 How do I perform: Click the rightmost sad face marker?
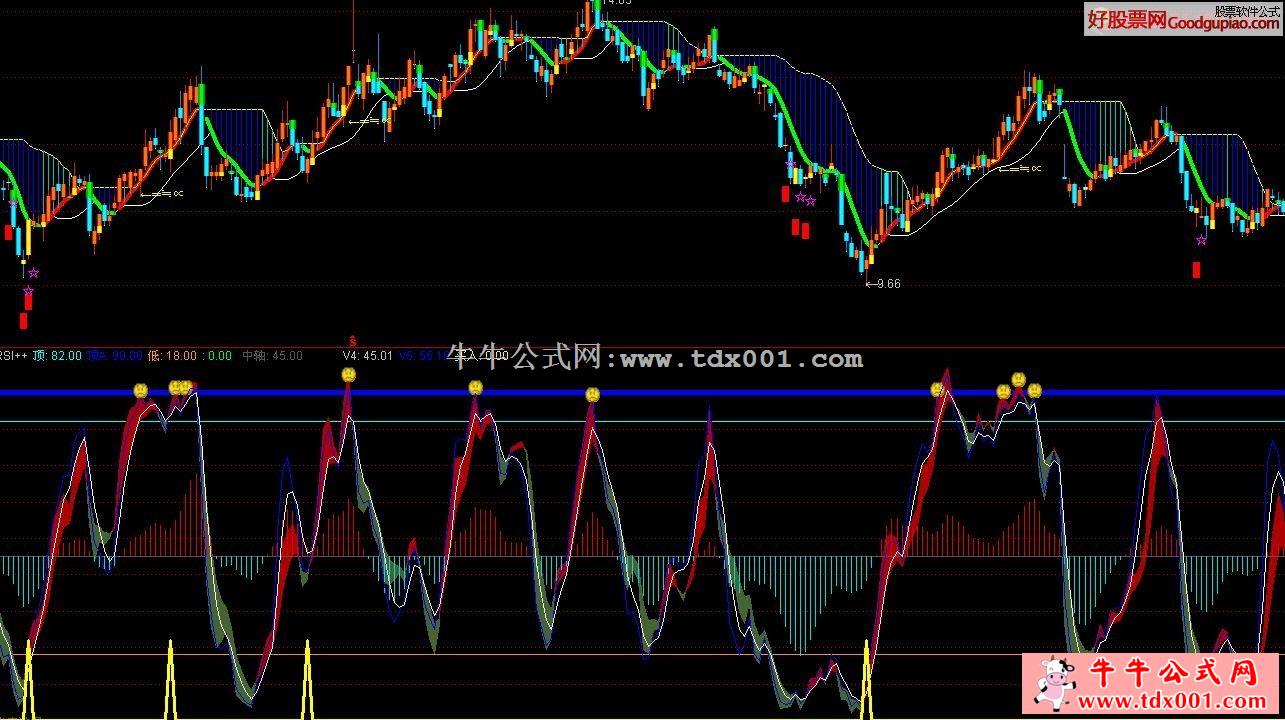(x=1034, y=389)
